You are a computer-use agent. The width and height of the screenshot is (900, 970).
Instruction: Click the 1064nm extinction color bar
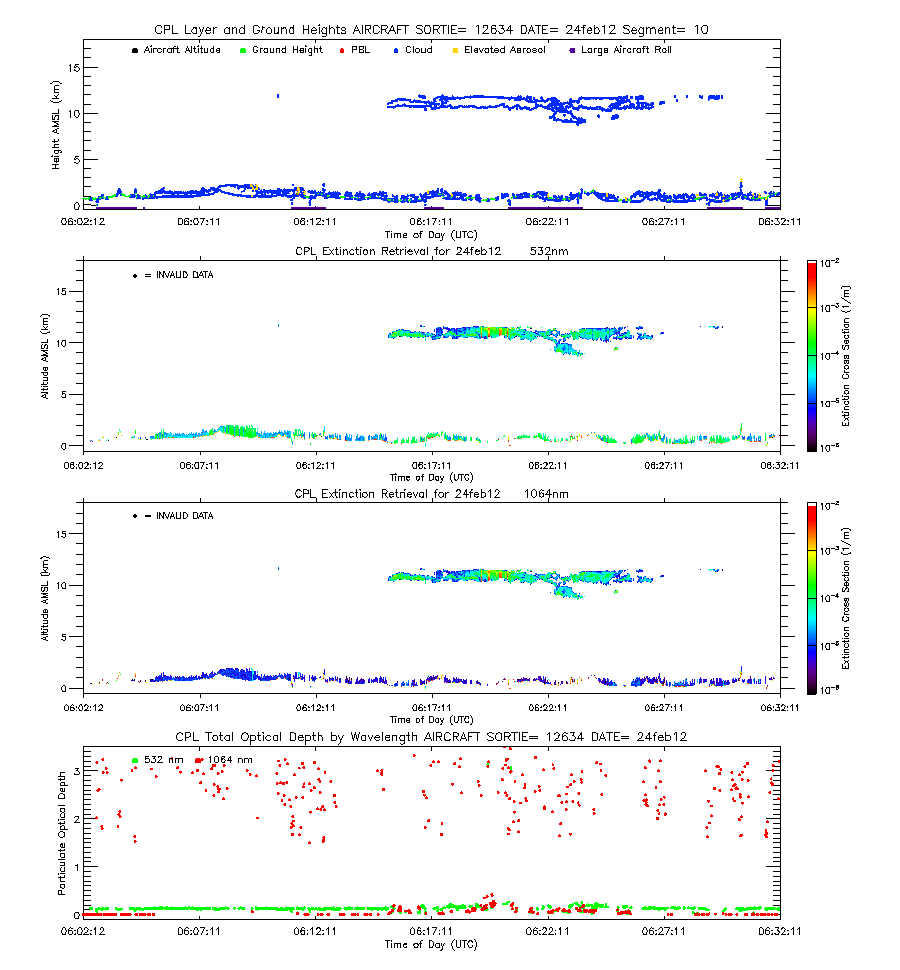click(812, 598)
